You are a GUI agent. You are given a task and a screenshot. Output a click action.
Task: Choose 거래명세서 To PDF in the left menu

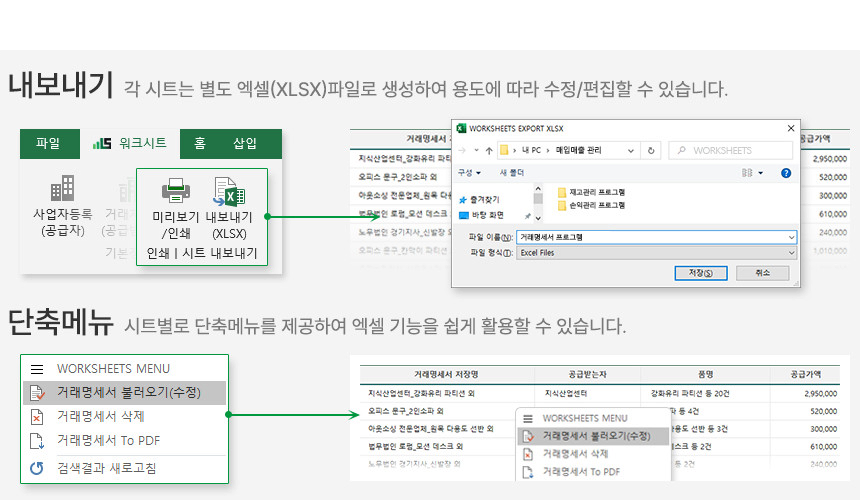108,440
